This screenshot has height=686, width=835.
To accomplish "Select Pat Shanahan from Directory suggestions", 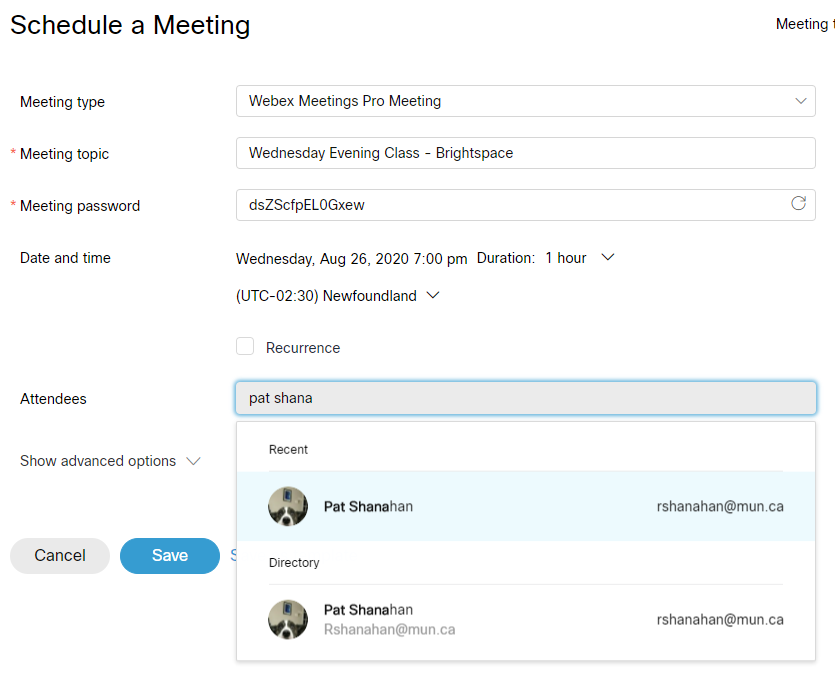I will click(x=526, y=619).
